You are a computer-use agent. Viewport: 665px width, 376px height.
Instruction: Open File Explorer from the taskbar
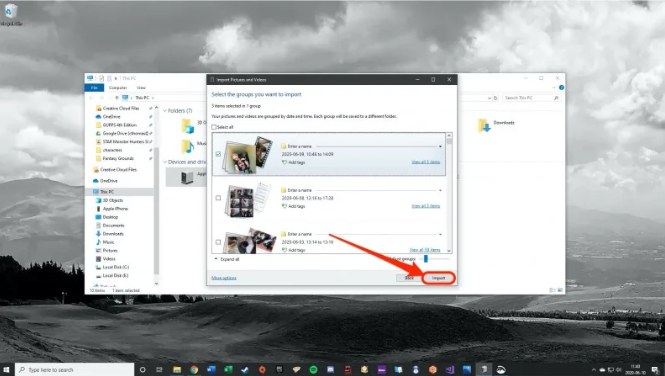[x=177, y=370]
